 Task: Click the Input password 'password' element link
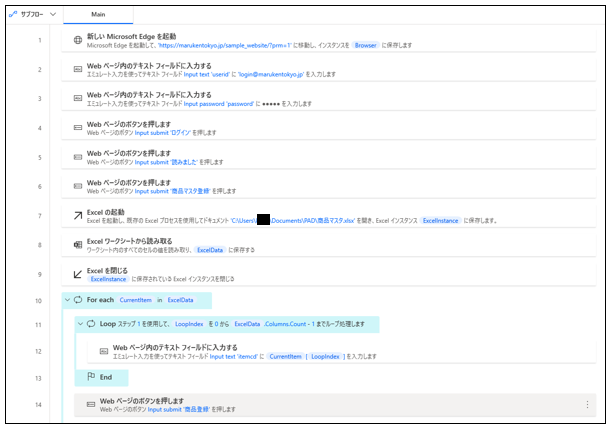219,104
